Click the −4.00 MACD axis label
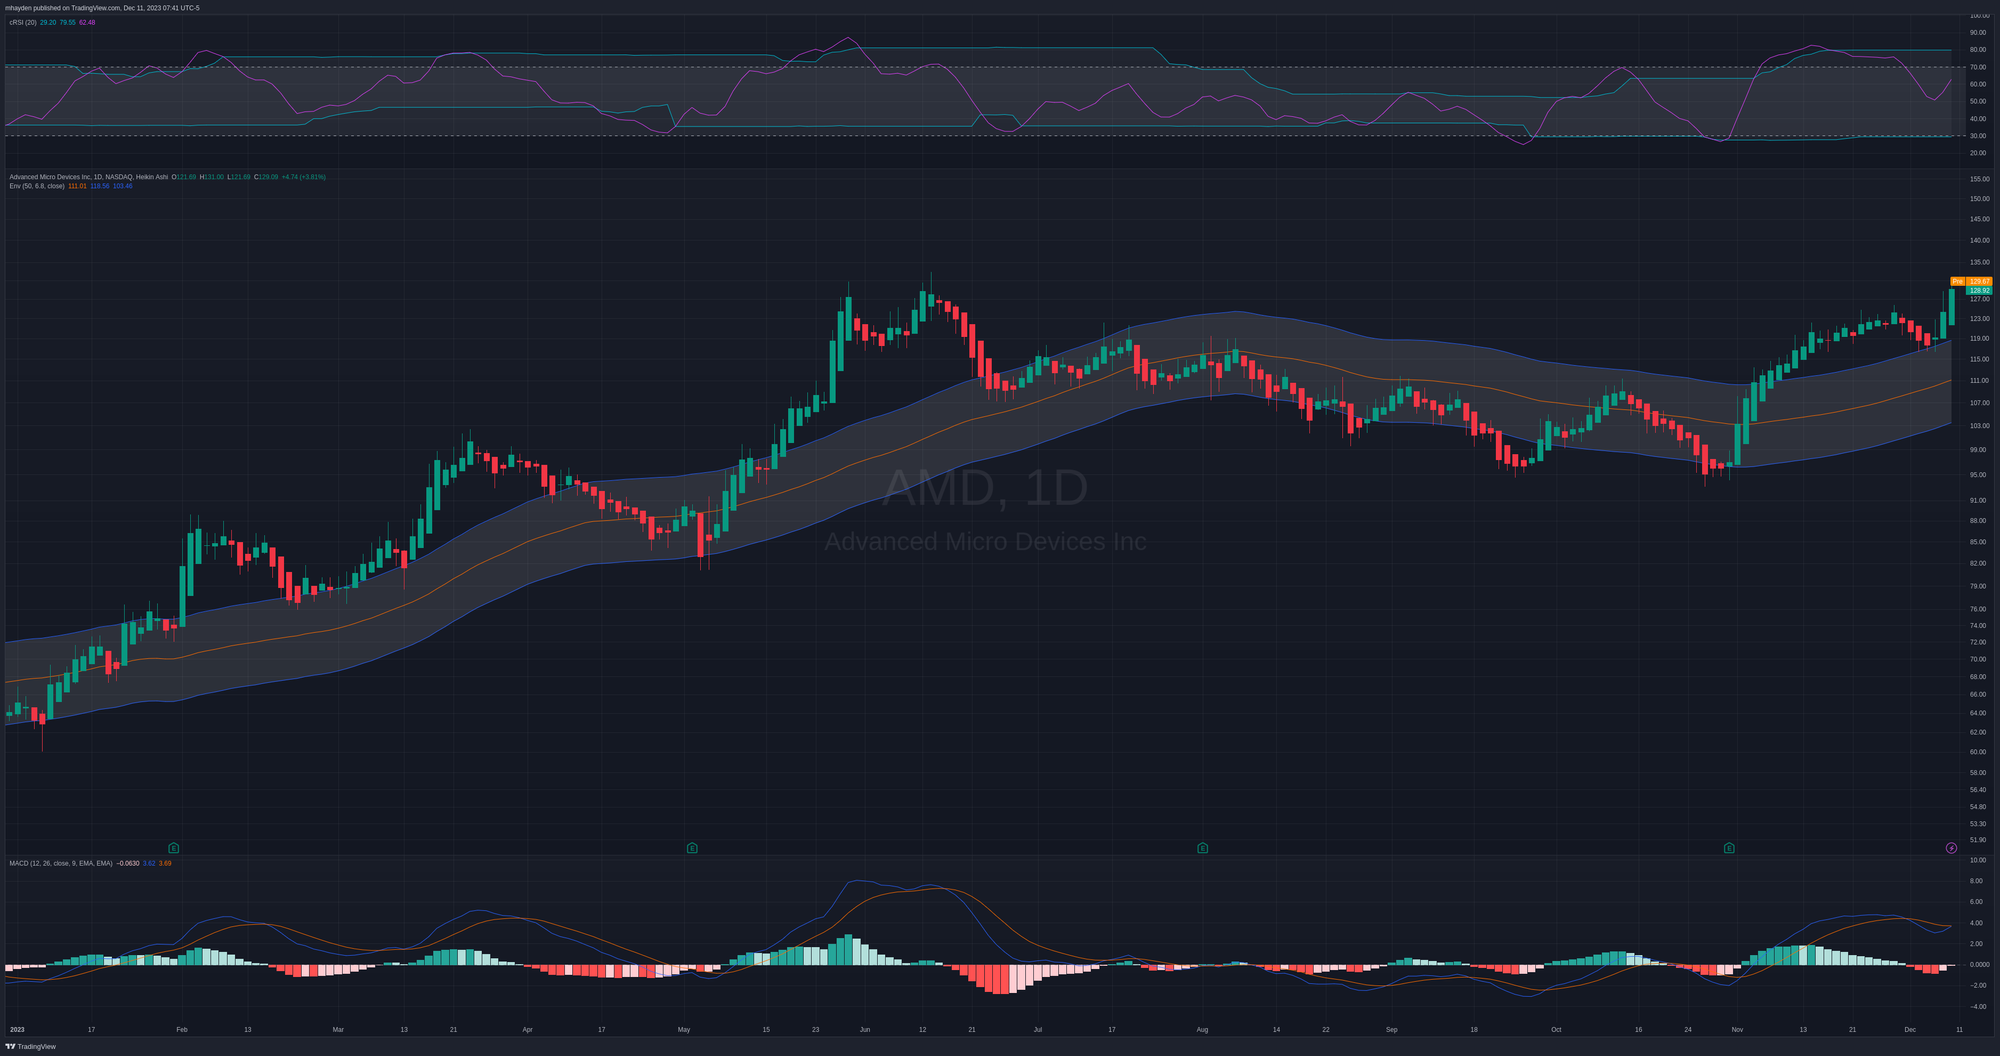The height and width of the screenshot is (1056, 2000). 1977,1007
